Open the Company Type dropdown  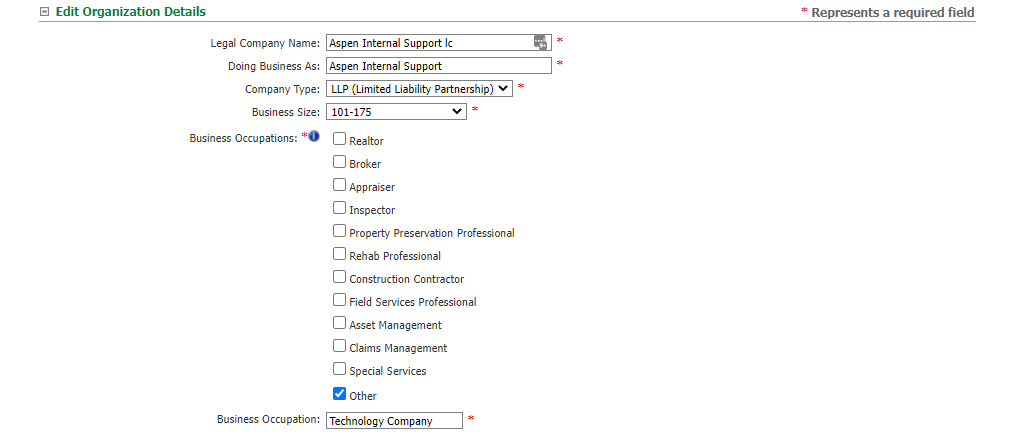pos(419,89)
